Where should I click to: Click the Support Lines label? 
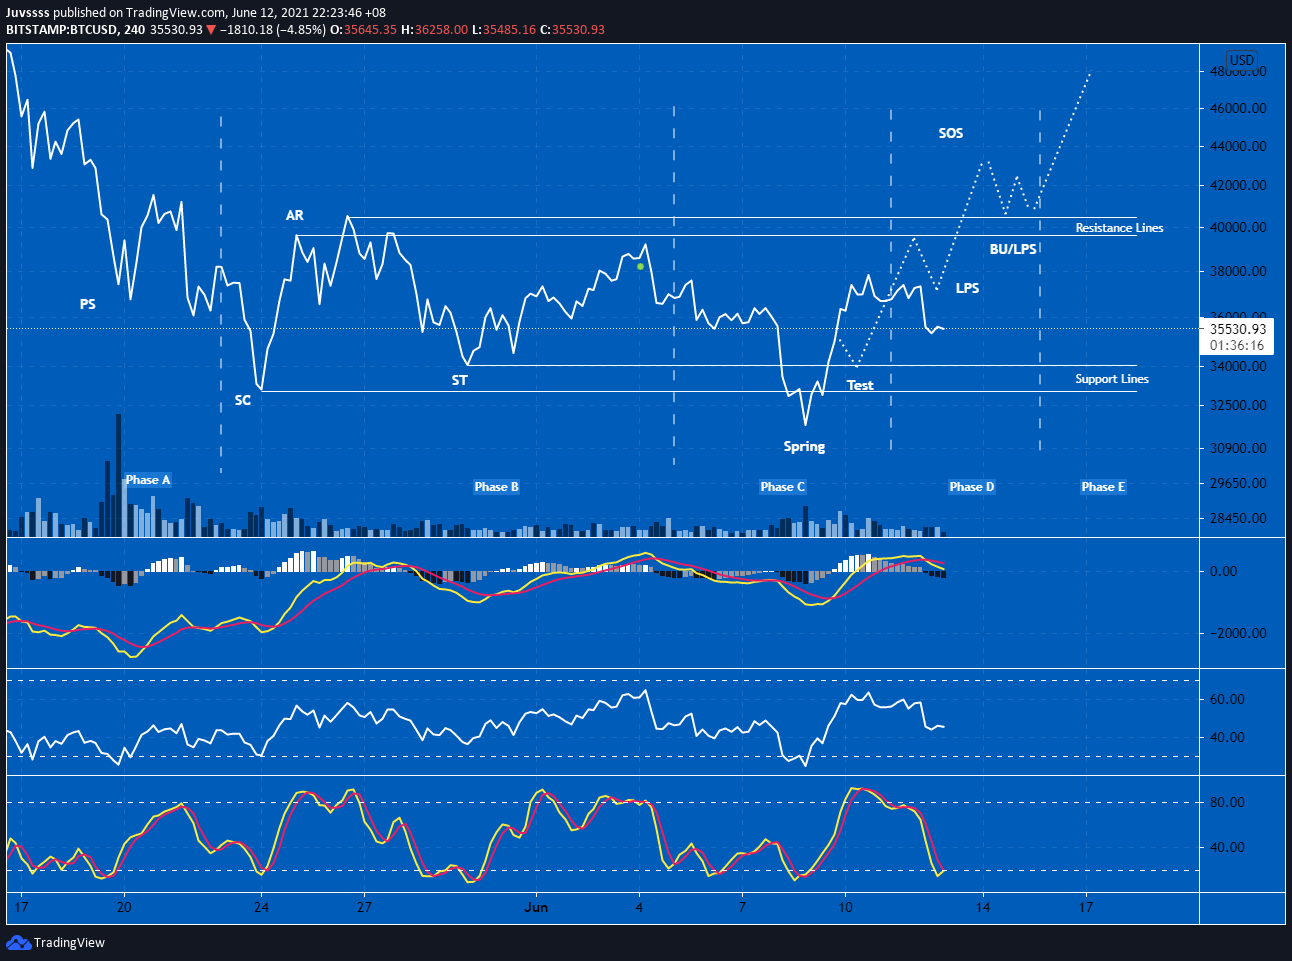pyautogui.click(x=1112, y=379)
